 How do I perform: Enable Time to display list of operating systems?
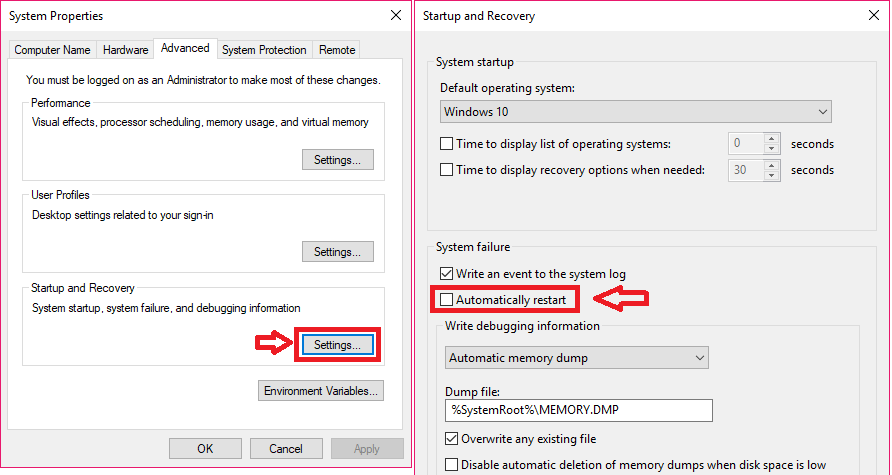coord(447,144)
